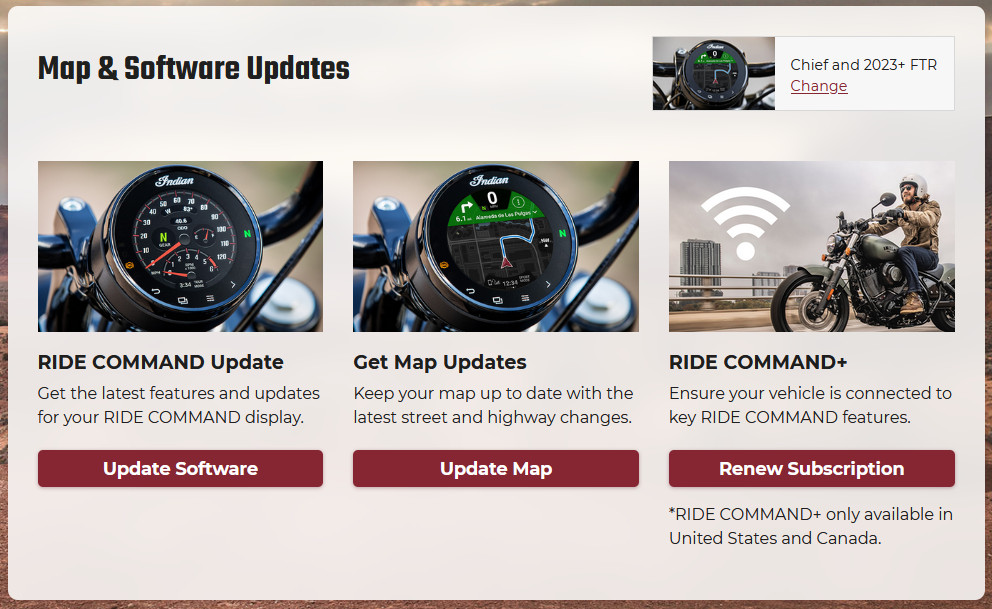Click the Update Map button
The height and width of the screenshot is (609, 992).
coord(495,469)
